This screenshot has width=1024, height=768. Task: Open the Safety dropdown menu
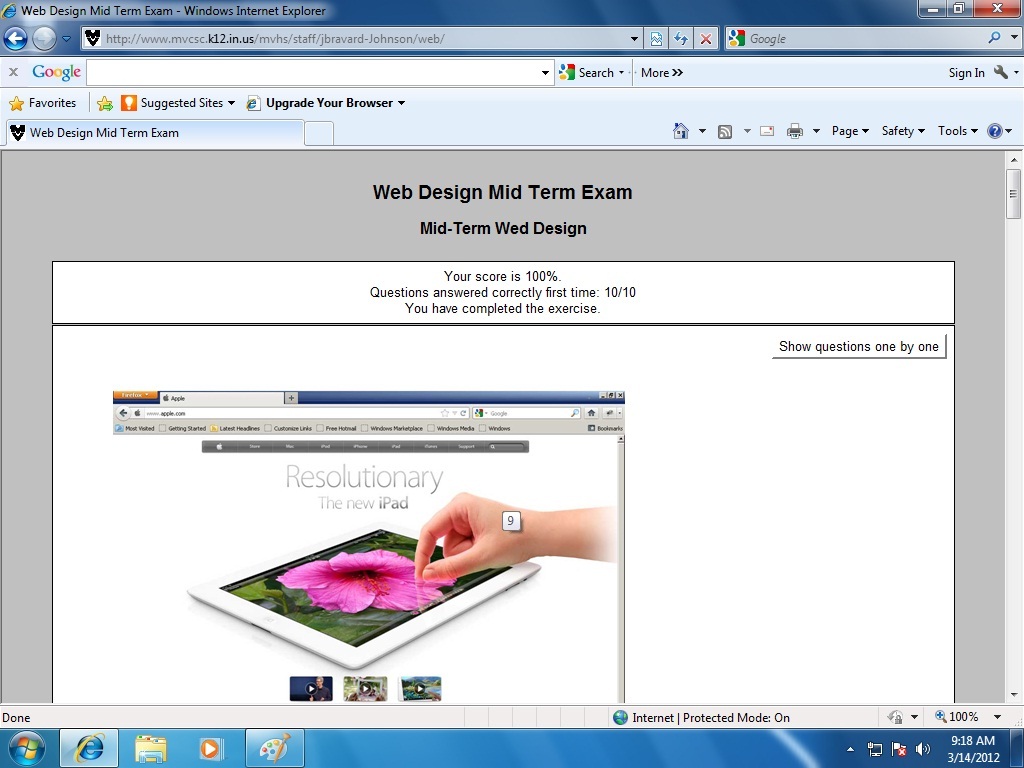(902, 131)
